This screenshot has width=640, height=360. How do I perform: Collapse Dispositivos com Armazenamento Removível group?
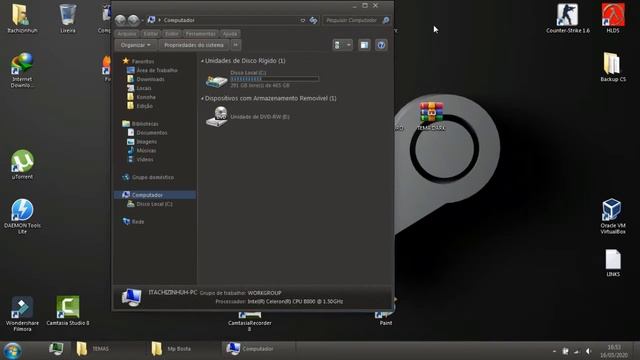click(x=202, y=98)
